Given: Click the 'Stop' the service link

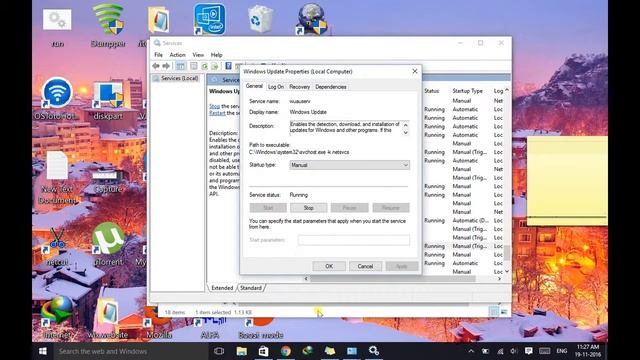Looking at the screenshot, I should (x=214, y=106).
